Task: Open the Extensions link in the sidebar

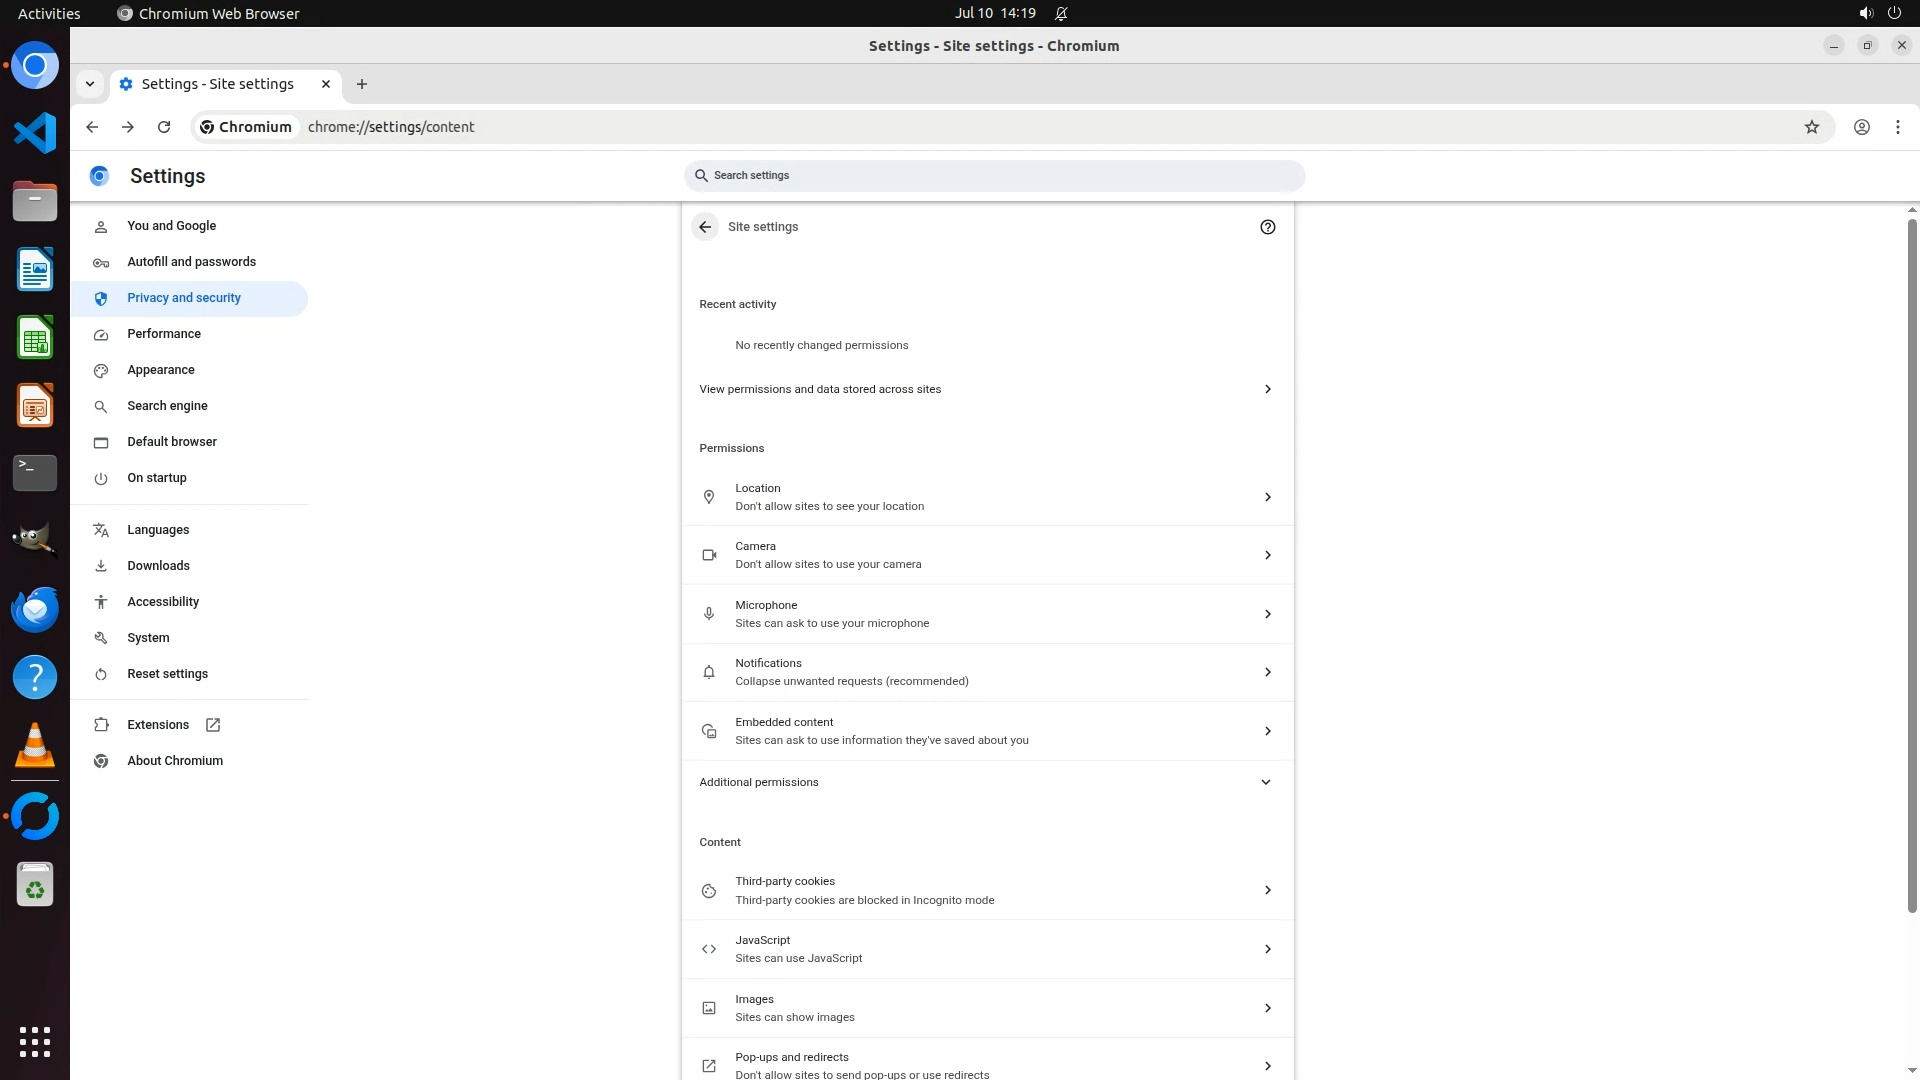Action: coord(158,725)
